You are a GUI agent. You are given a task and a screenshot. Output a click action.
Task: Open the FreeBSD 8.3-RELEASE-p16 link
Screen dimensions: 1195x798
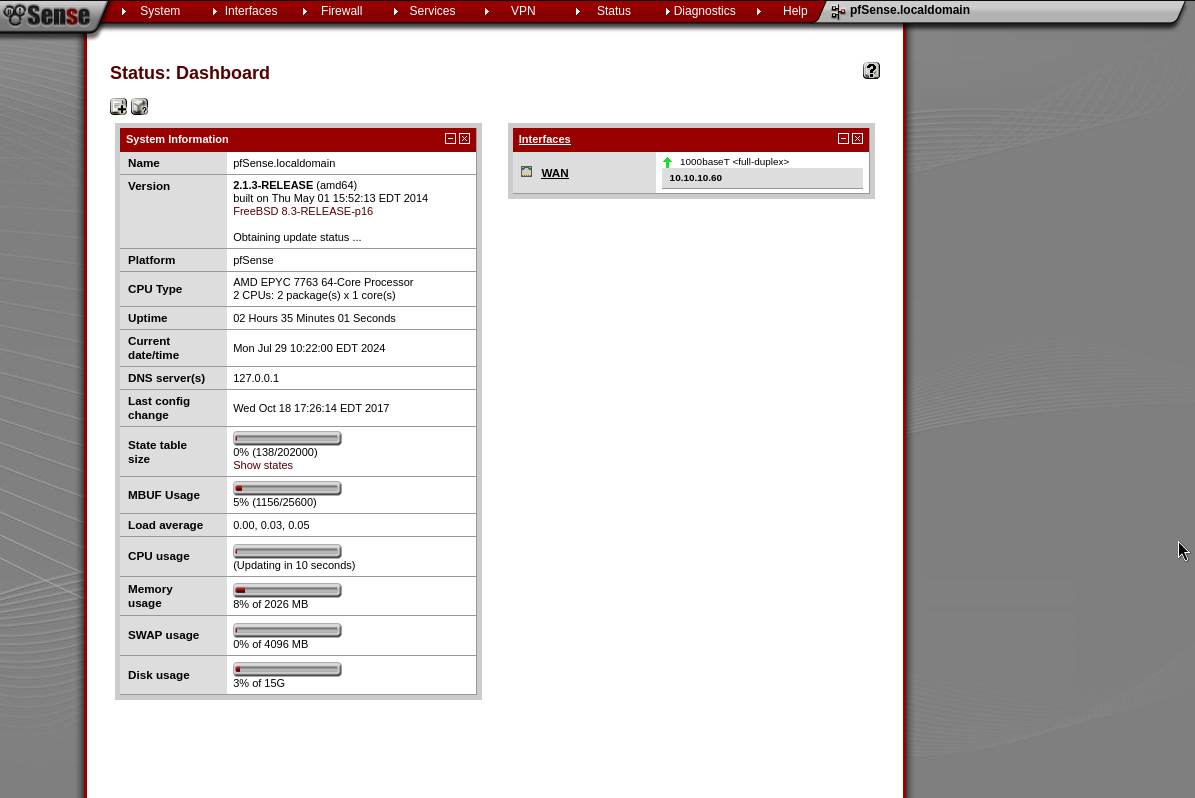(x=303, y=211)
